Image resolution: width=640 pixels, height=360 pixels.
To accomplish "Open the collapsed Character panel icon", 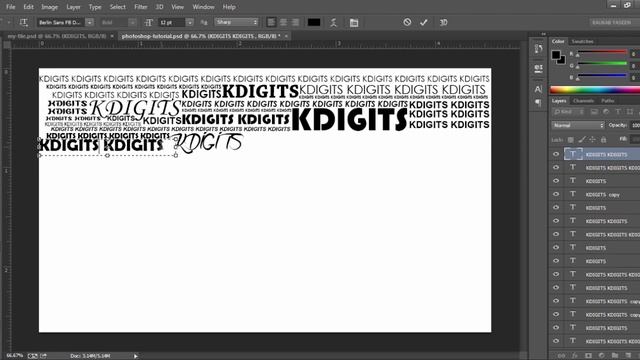I will pos(538,89).
